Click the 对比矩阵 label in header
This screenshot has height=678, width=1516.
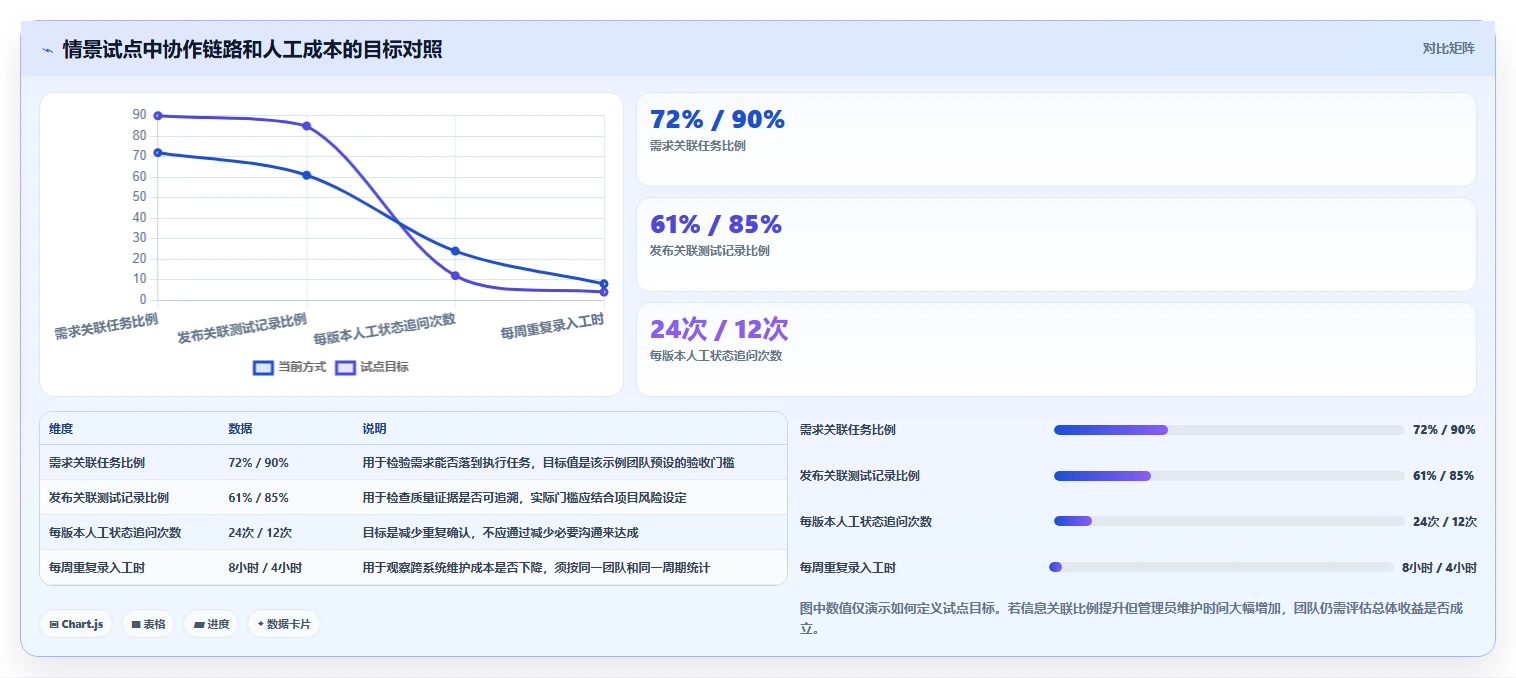(1448, 48)
